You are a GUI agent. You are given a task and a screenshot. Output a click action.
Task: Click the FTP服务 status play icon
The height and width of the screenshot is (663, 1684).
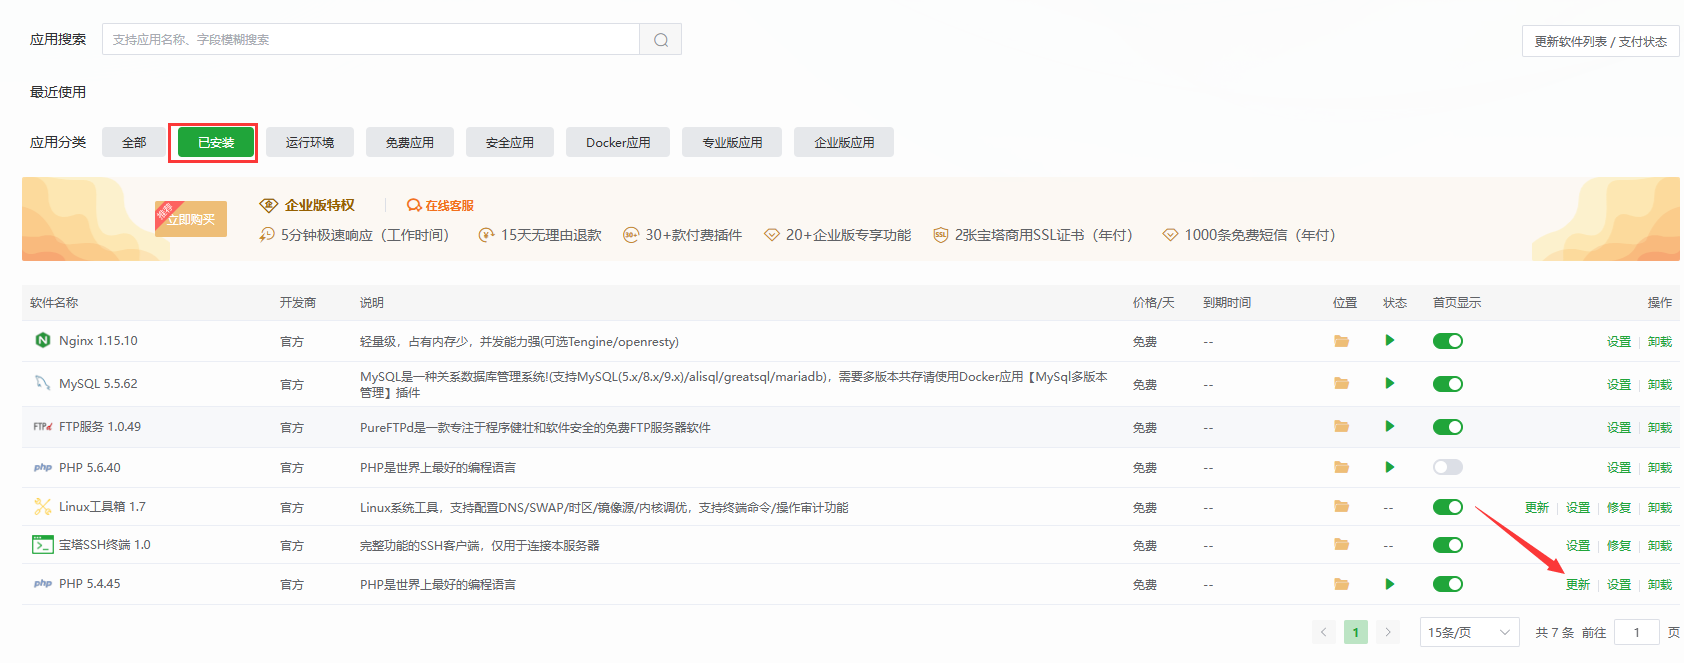1390,427
